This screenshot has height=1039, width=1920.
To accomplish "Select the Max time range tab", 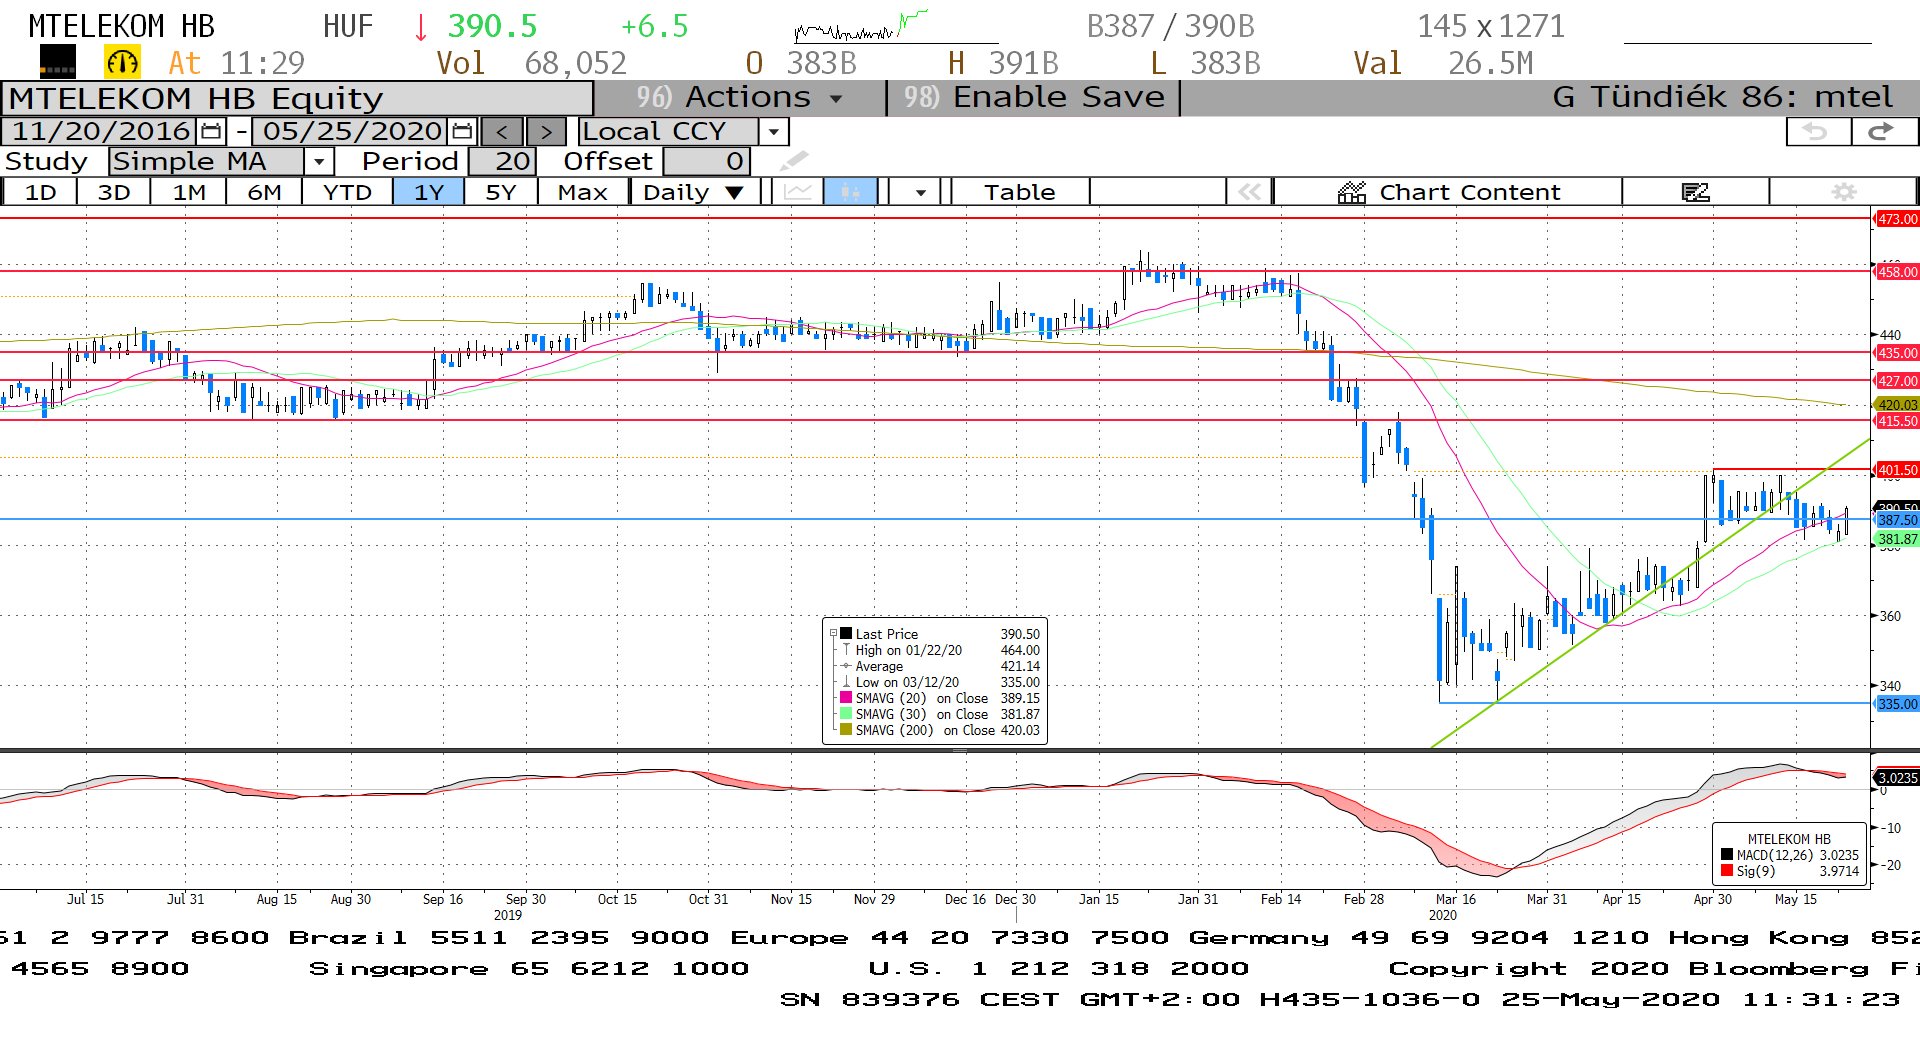I will tap(583, 192).
